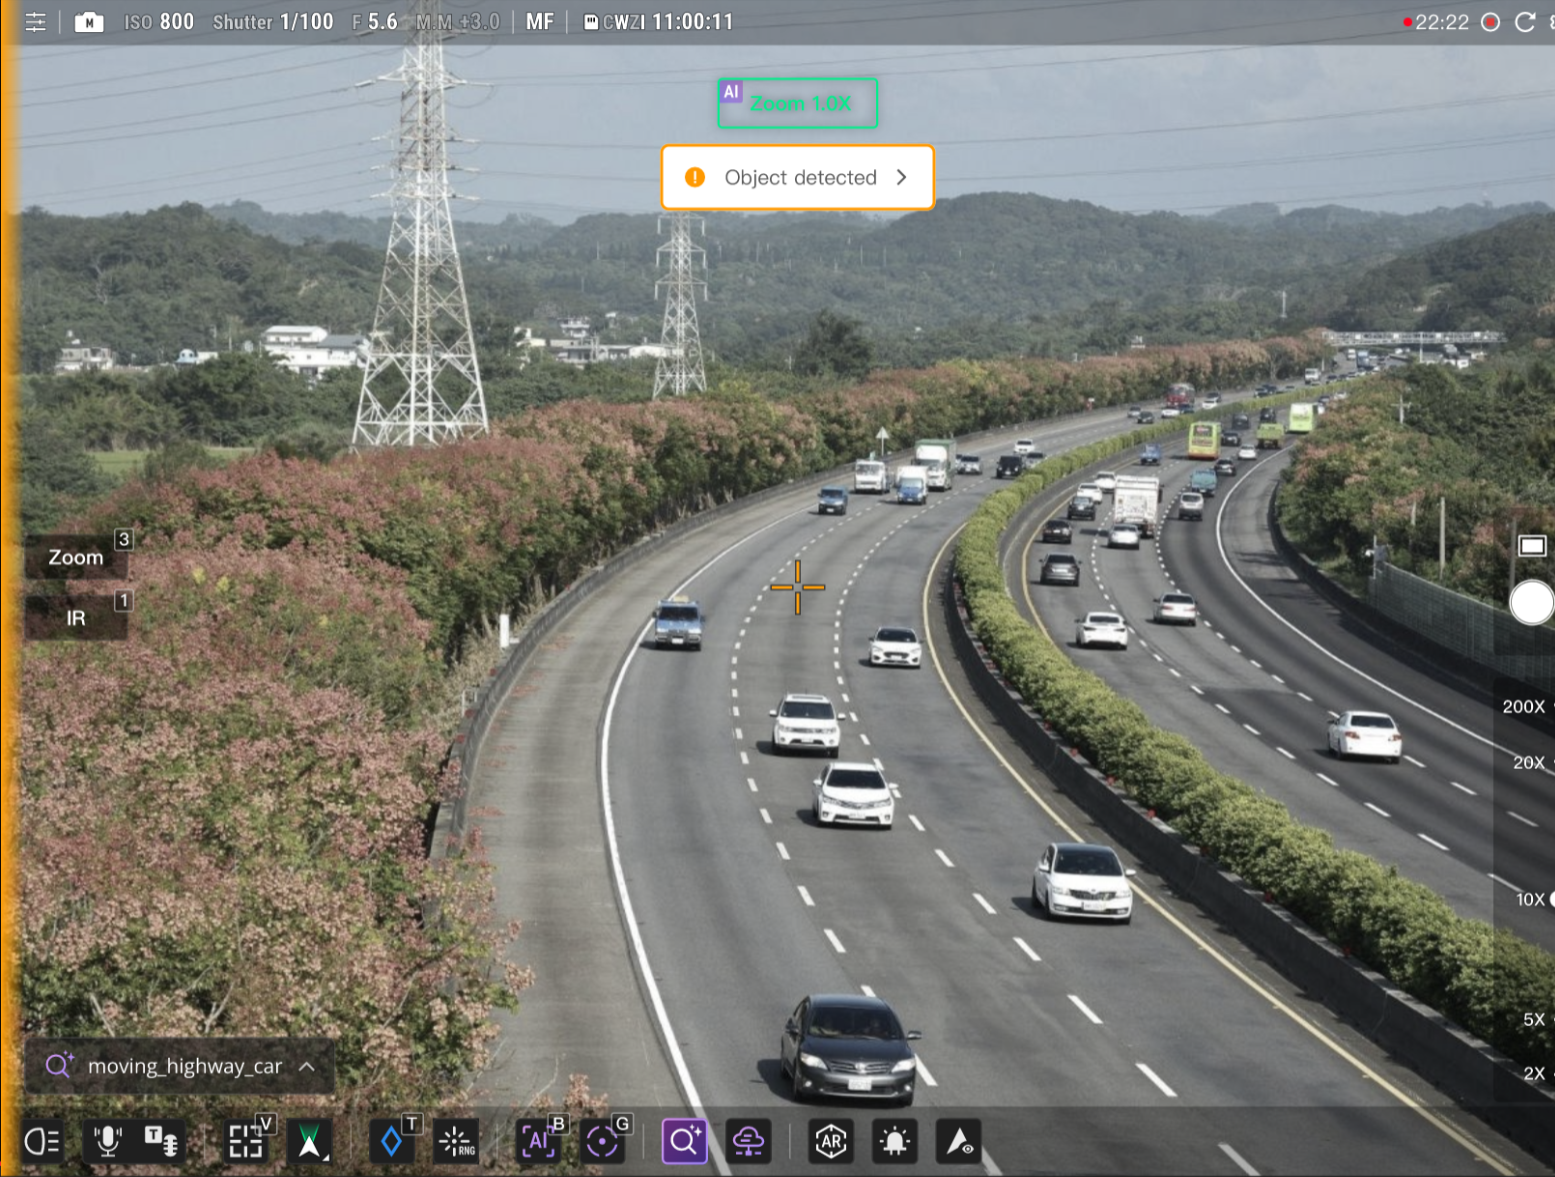Collapse the moving_highway_car detection dropdown
Image resolution: width=1555 pixels, height=1177 pixels.
(x=308, y=1066)
